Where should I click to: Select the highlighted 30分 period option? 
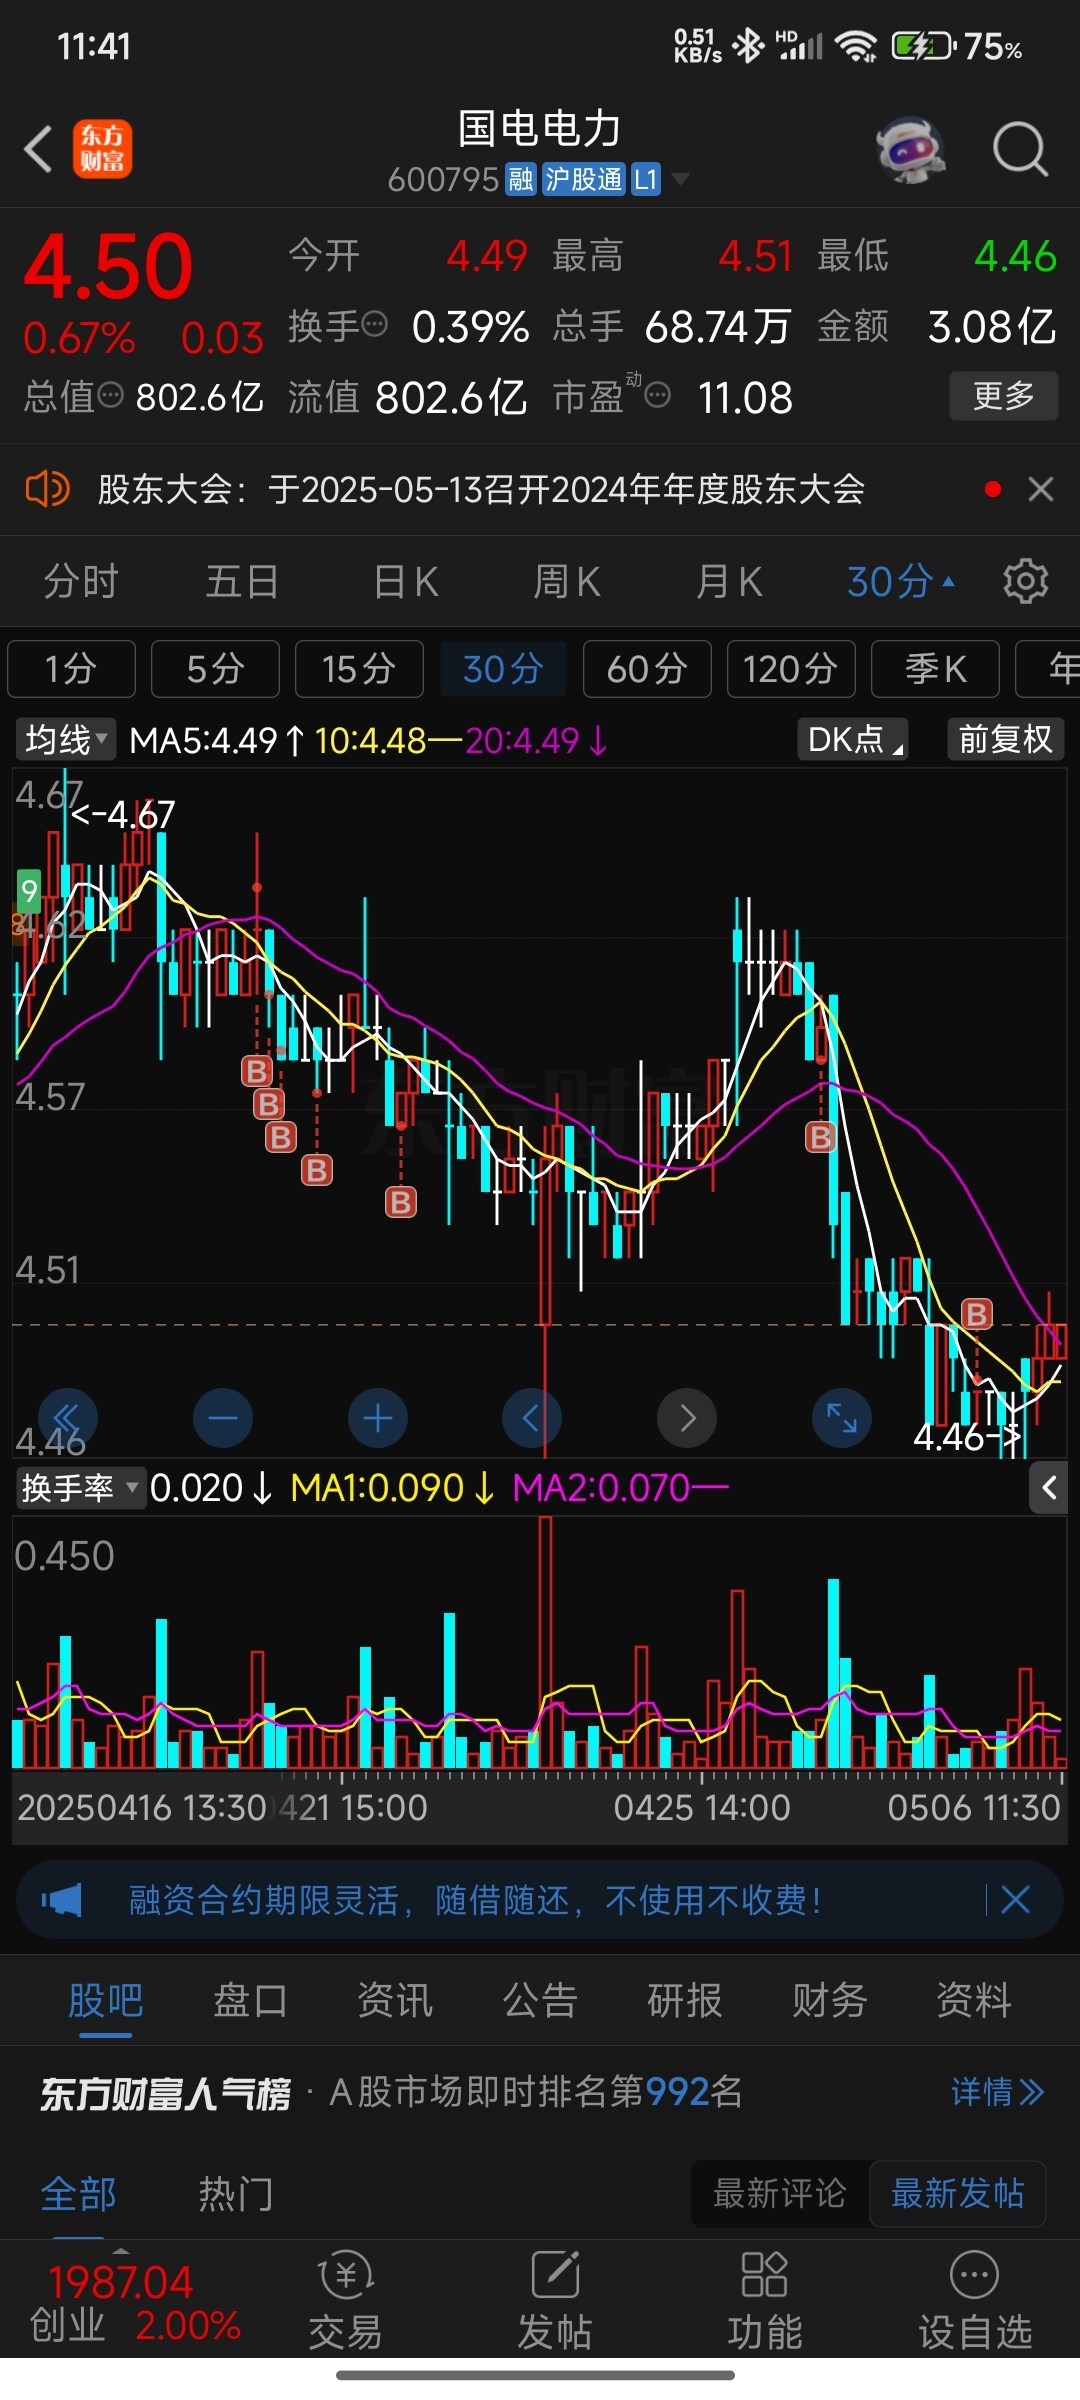pos(503,669)
